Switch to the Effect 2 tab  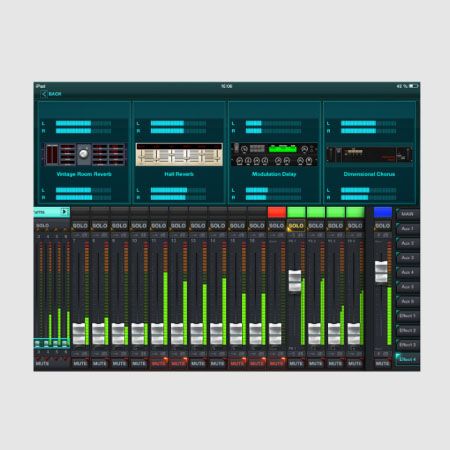pos(408,330)
